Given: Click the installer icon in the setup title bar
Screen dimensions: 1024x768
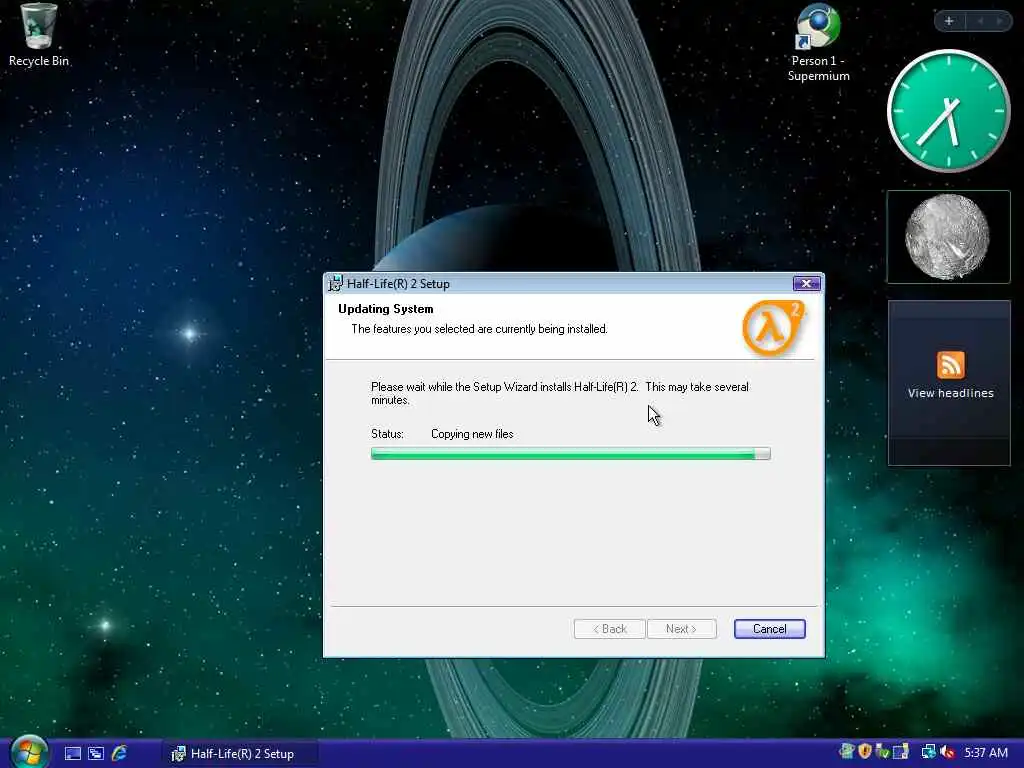Looking at the screenshot, I should 335,283.
